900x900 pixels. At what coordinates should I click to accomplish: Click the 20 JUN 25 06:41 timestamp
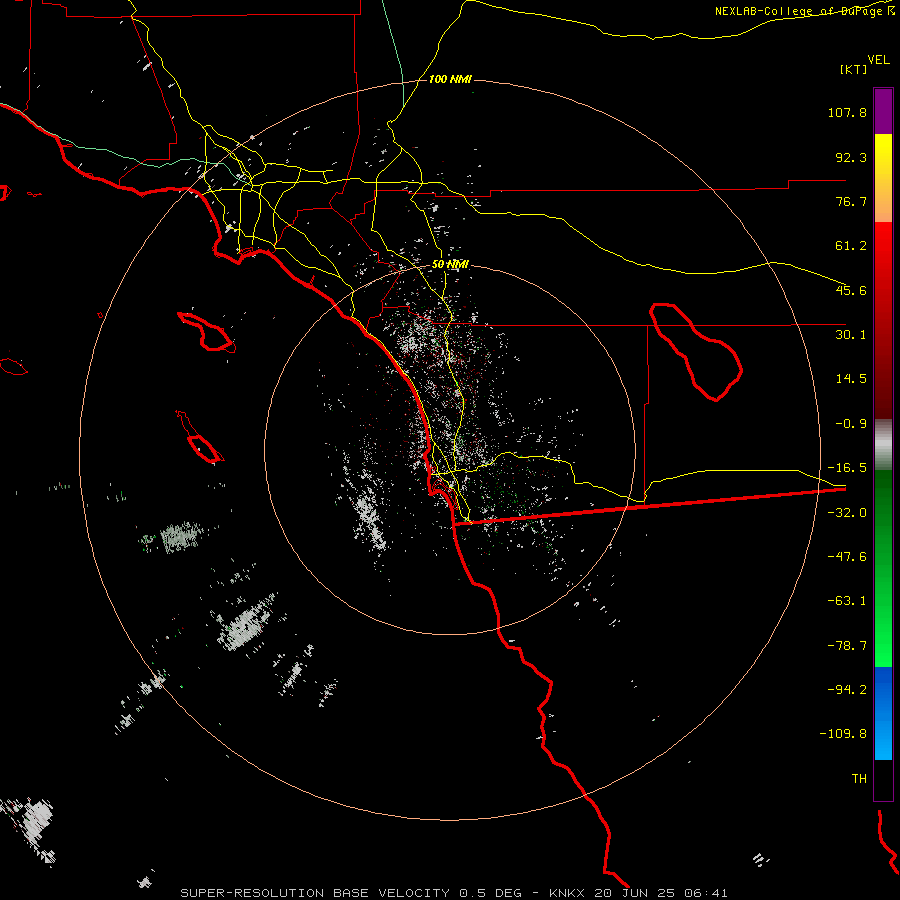point(661,893)
